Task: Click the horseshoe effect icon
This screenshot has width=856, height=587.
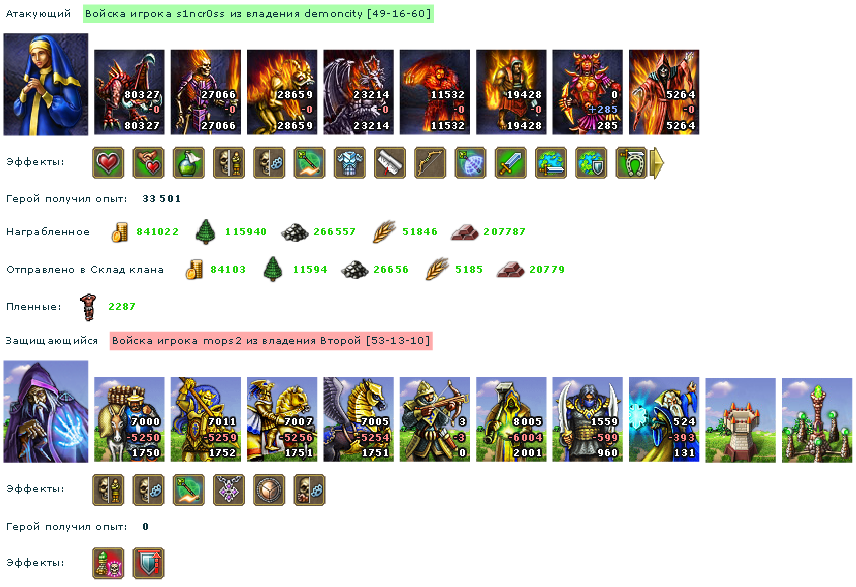Action: click(x=632, y=163)
